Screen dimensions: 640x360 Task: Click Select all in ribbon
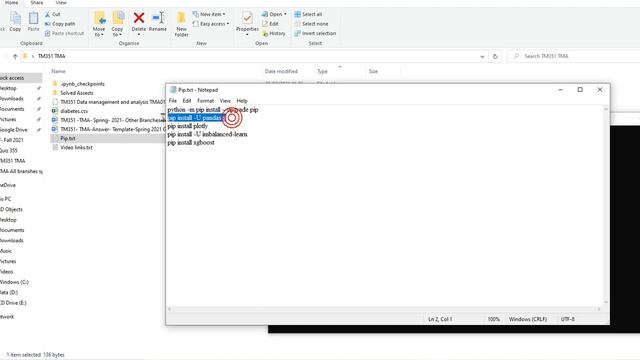click(308, 14)
